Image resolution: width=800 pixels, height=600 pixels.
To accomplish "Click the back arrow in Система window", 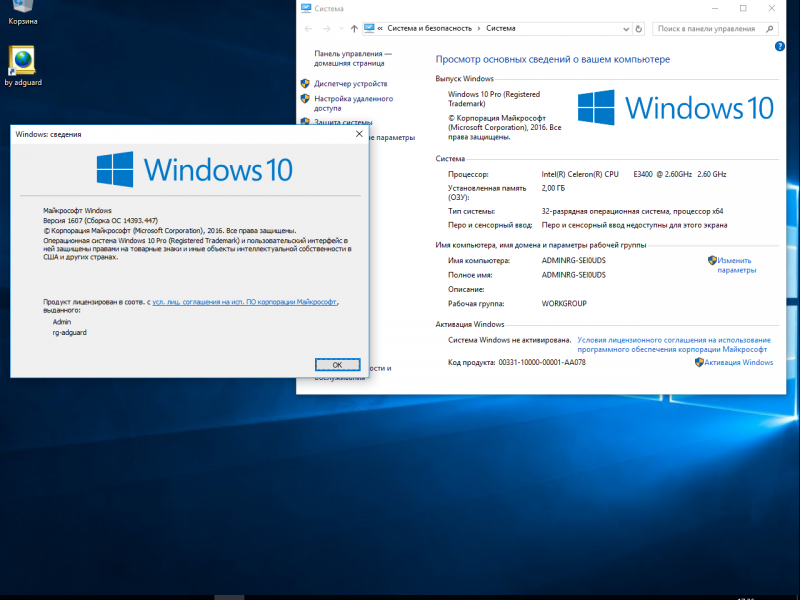I will point(308,29).
